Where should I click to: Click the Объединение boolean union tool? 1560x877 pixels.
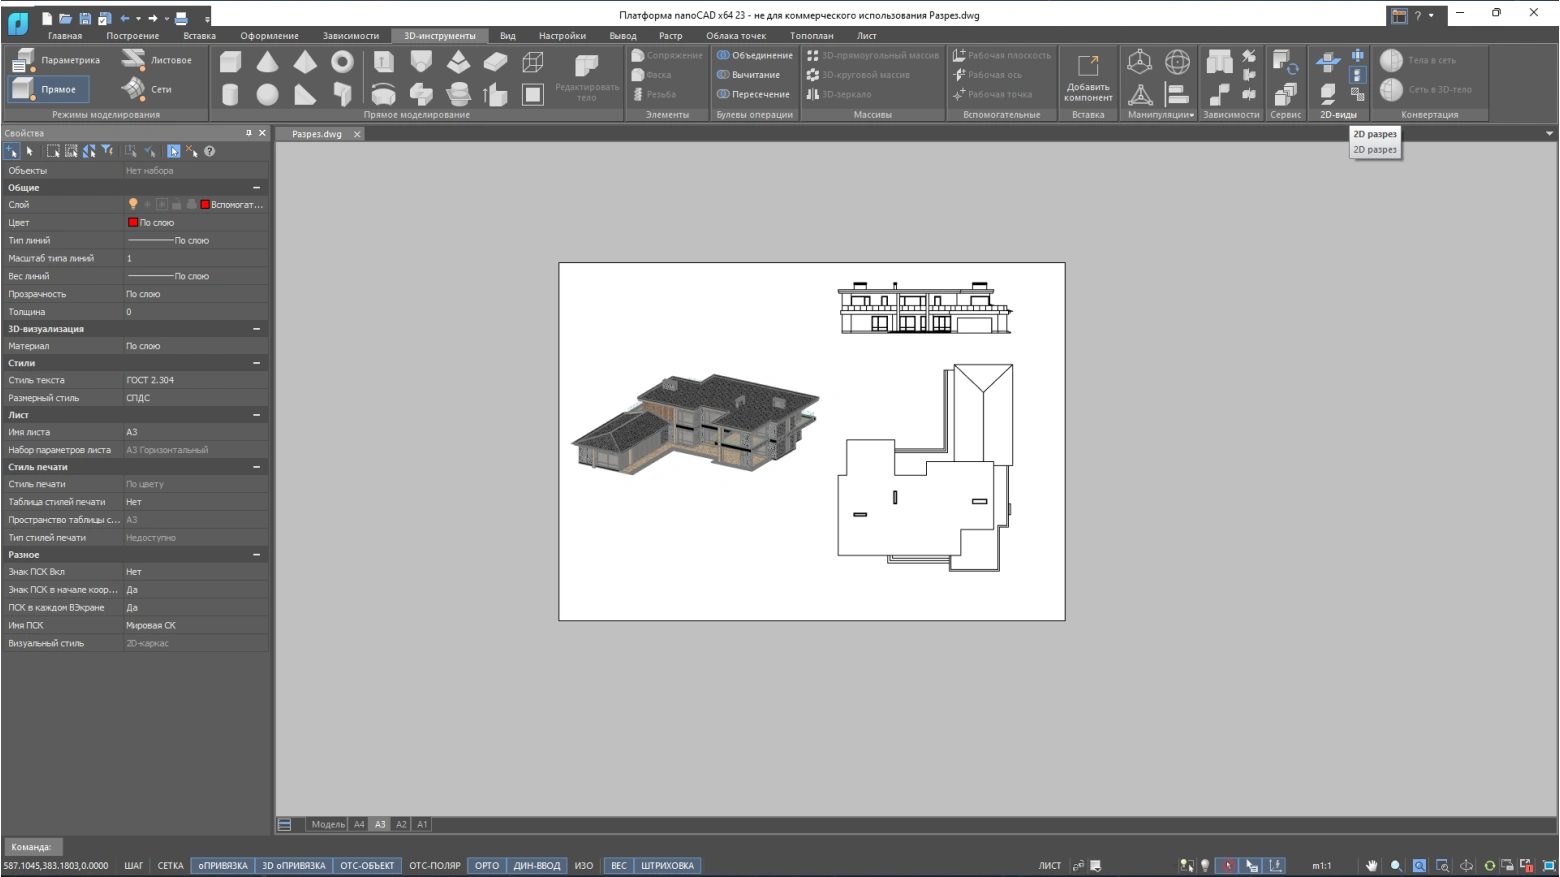755,55
